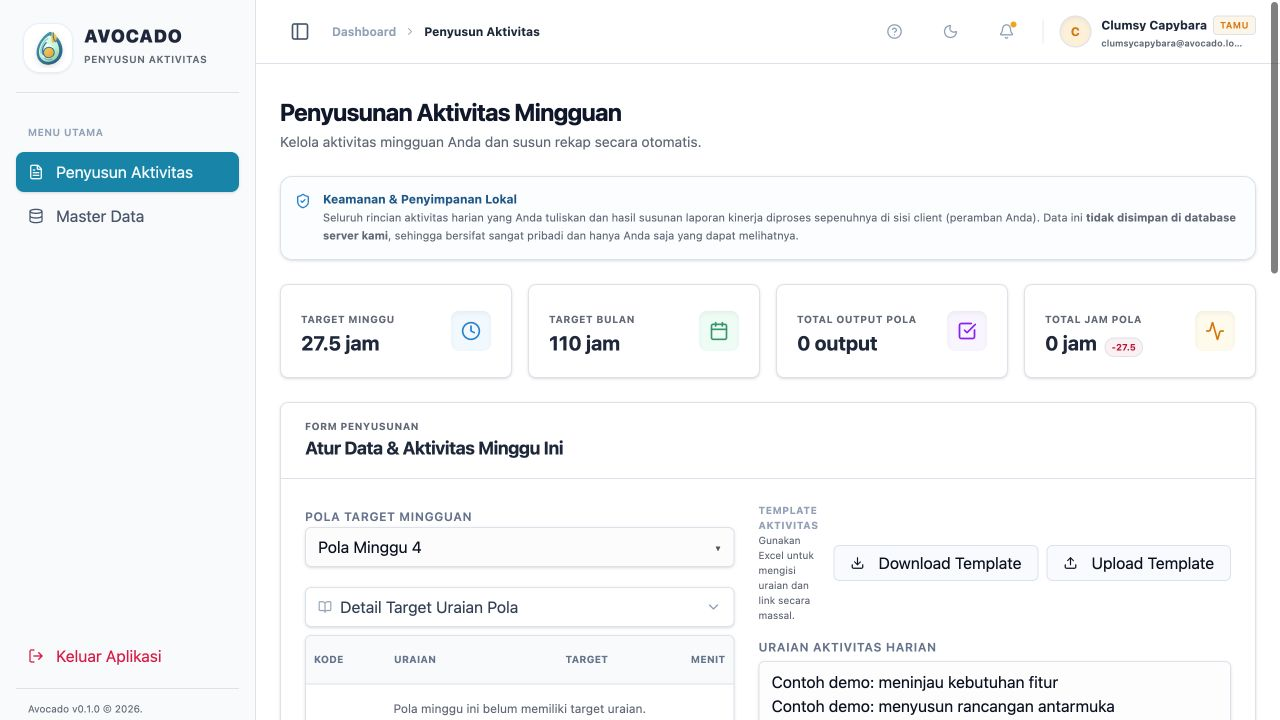
Task: Click the TARGET column header
Action: [x=587, y=660]
